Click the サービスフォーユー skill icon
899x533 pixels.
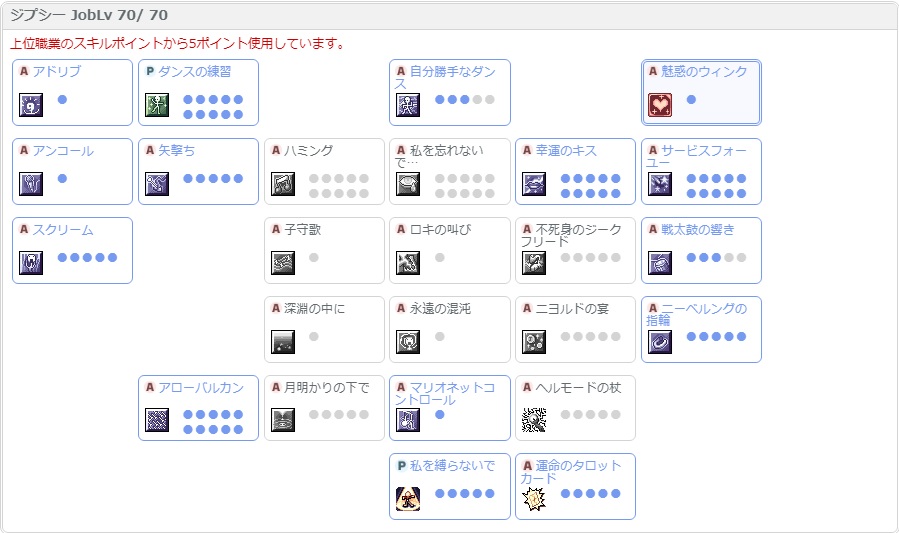point(660,185)
